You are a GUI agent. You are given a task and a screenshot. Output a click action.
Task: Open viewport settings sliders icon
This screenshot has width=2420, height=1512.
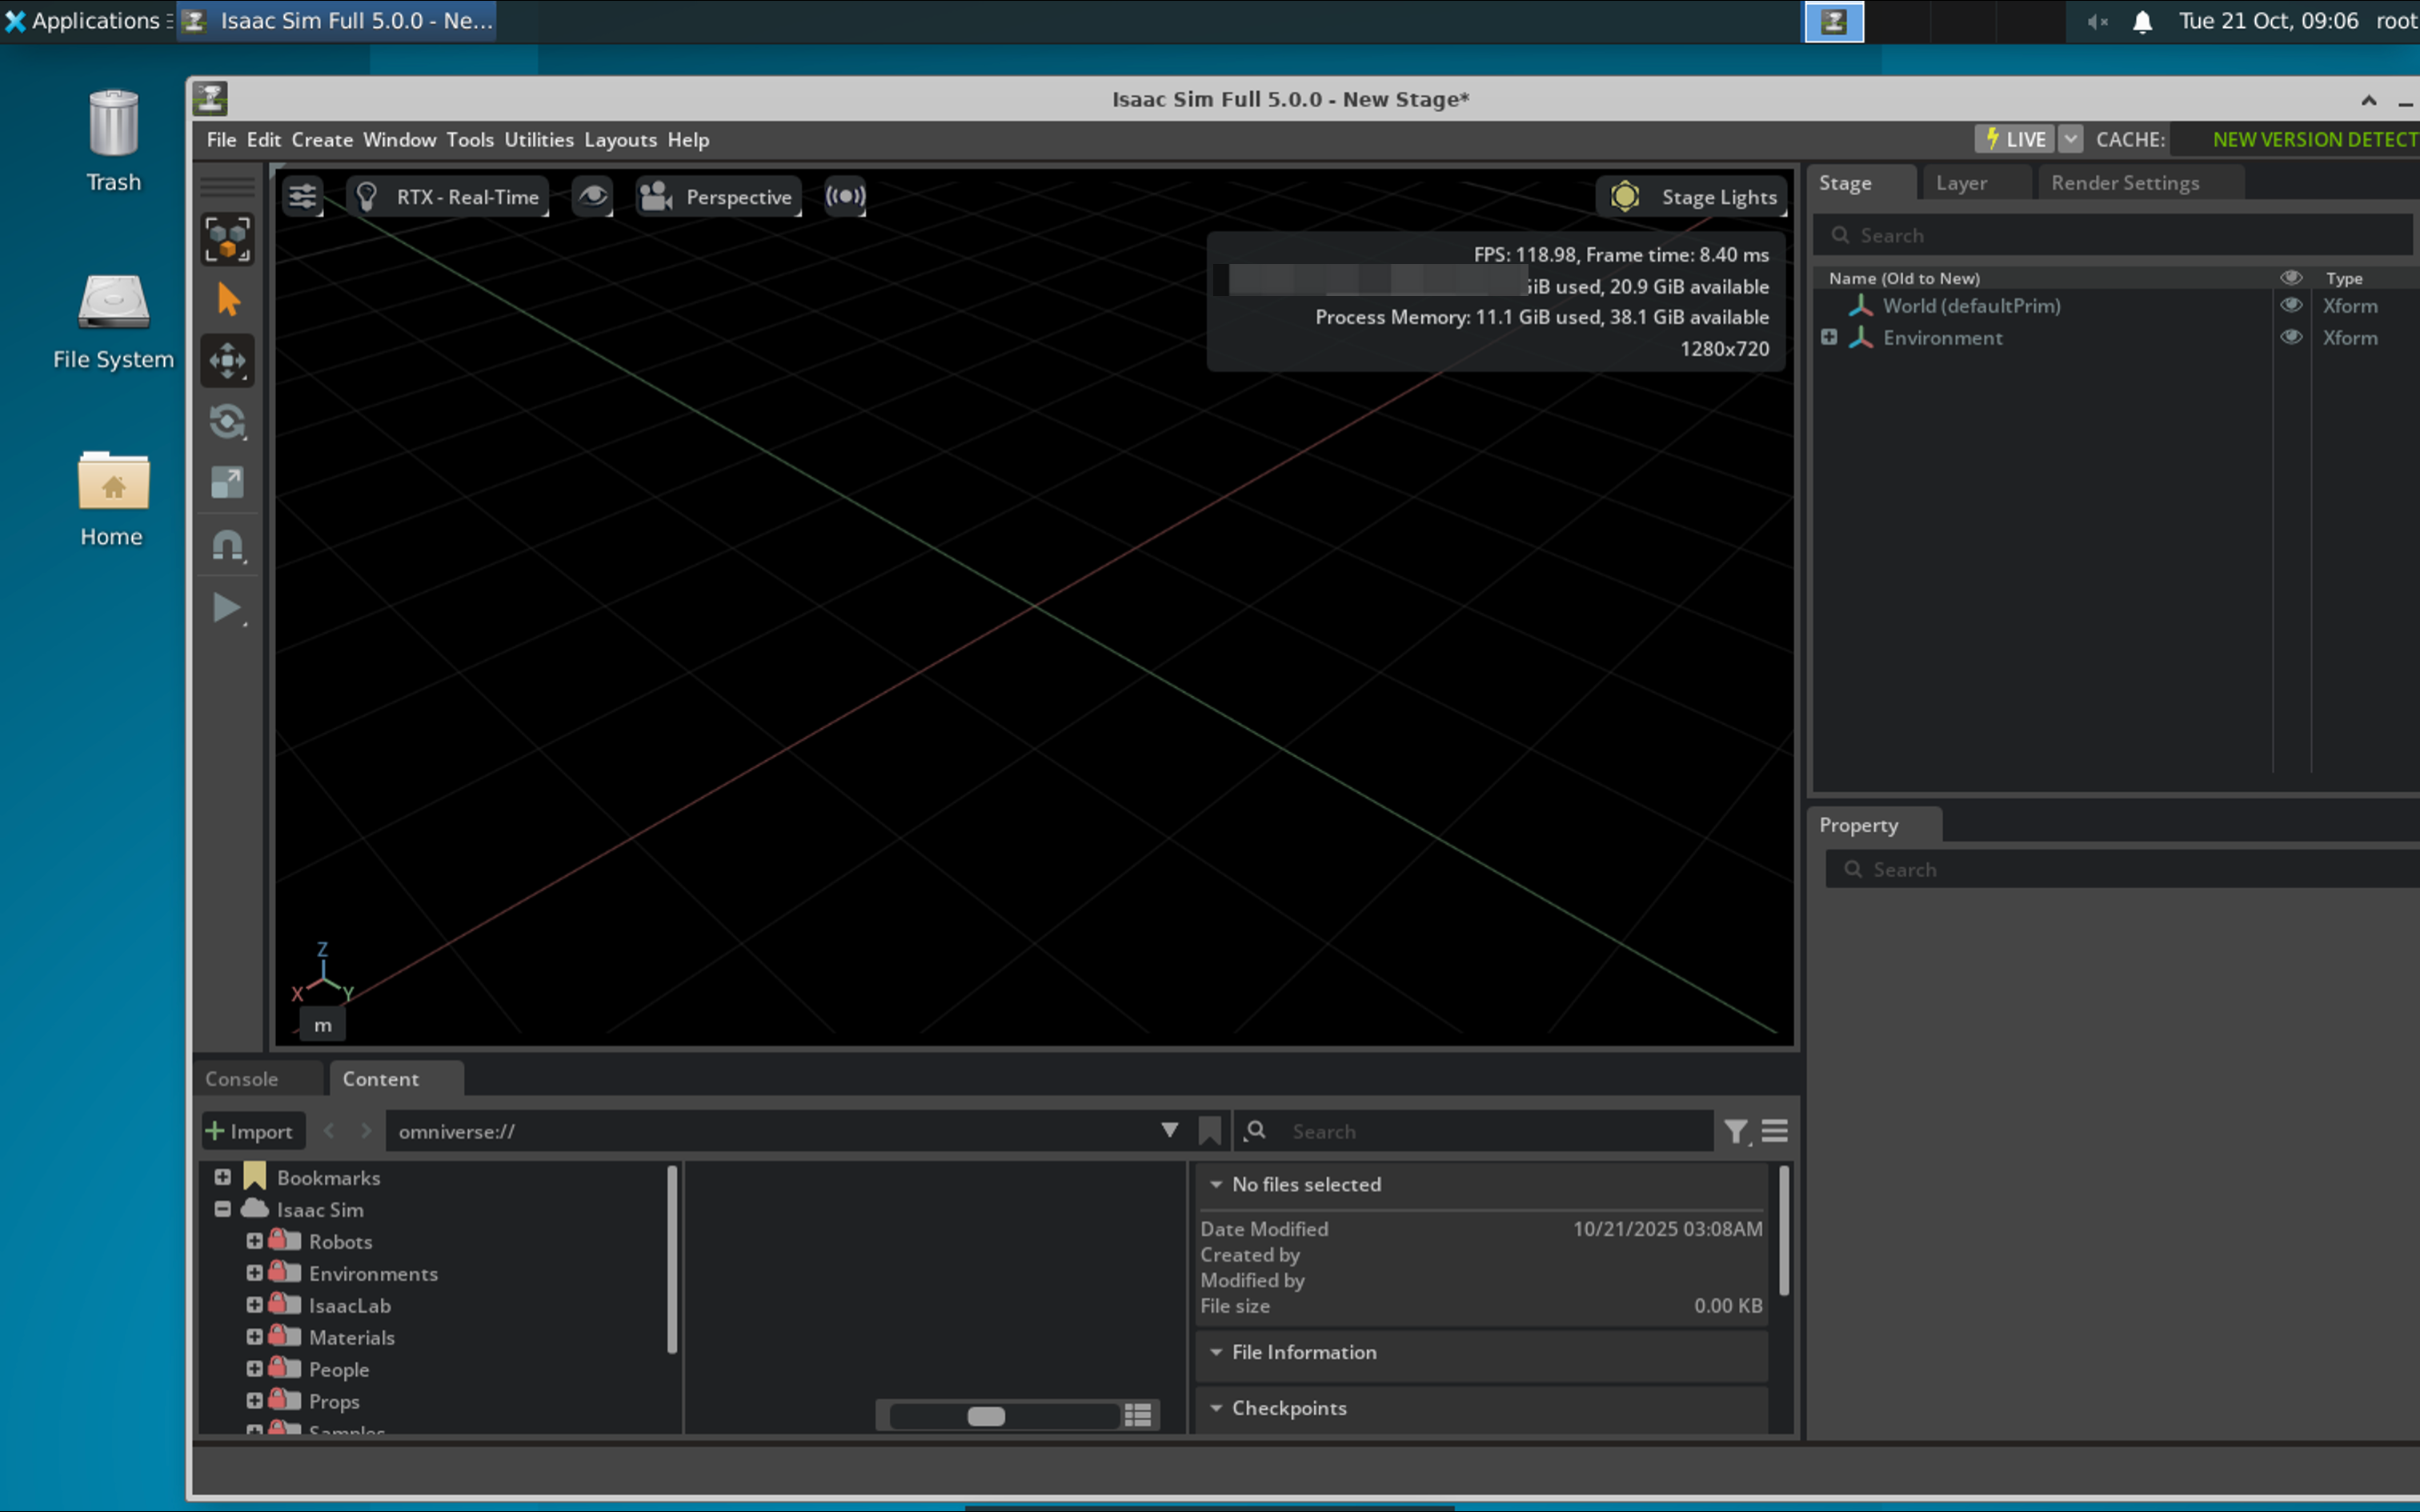coord(302,196)
